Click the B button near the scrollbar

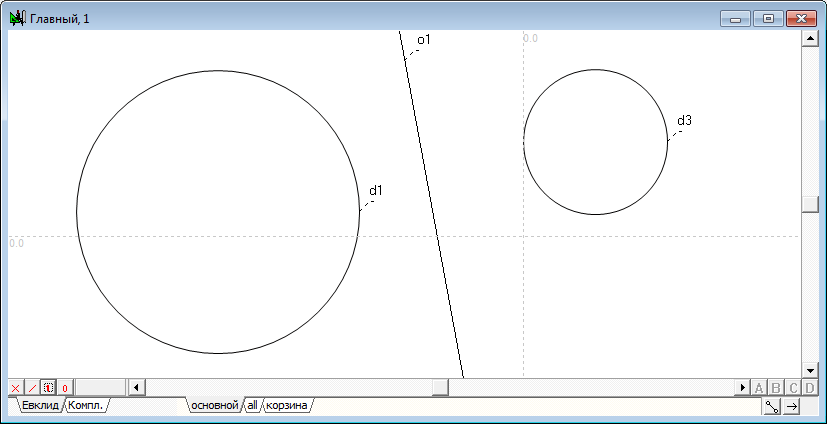[x=776, y=388]
